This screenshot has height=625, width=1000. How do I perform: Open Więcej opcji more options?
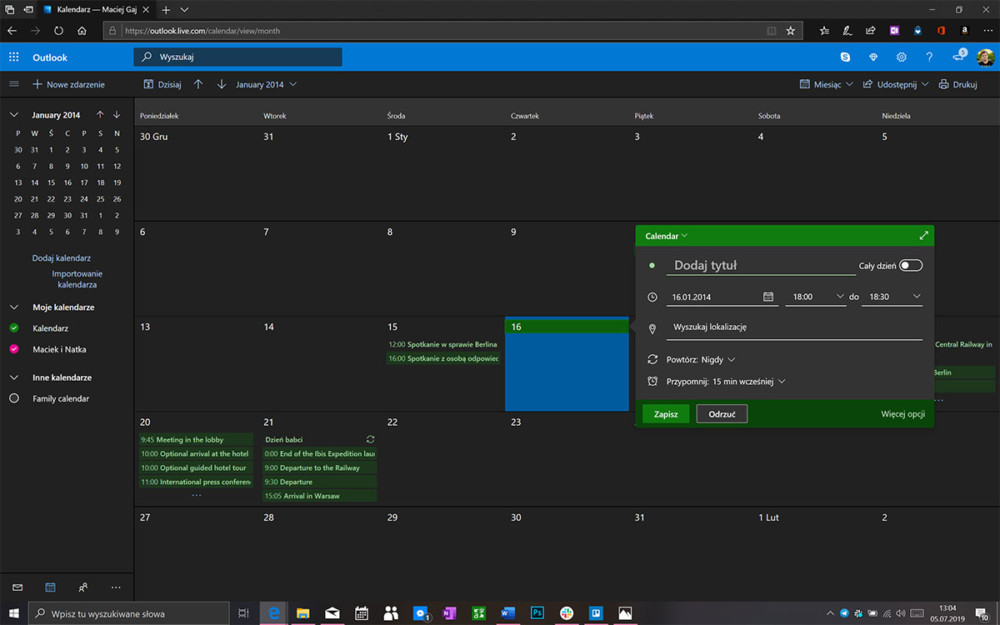(x=902, y=414)
